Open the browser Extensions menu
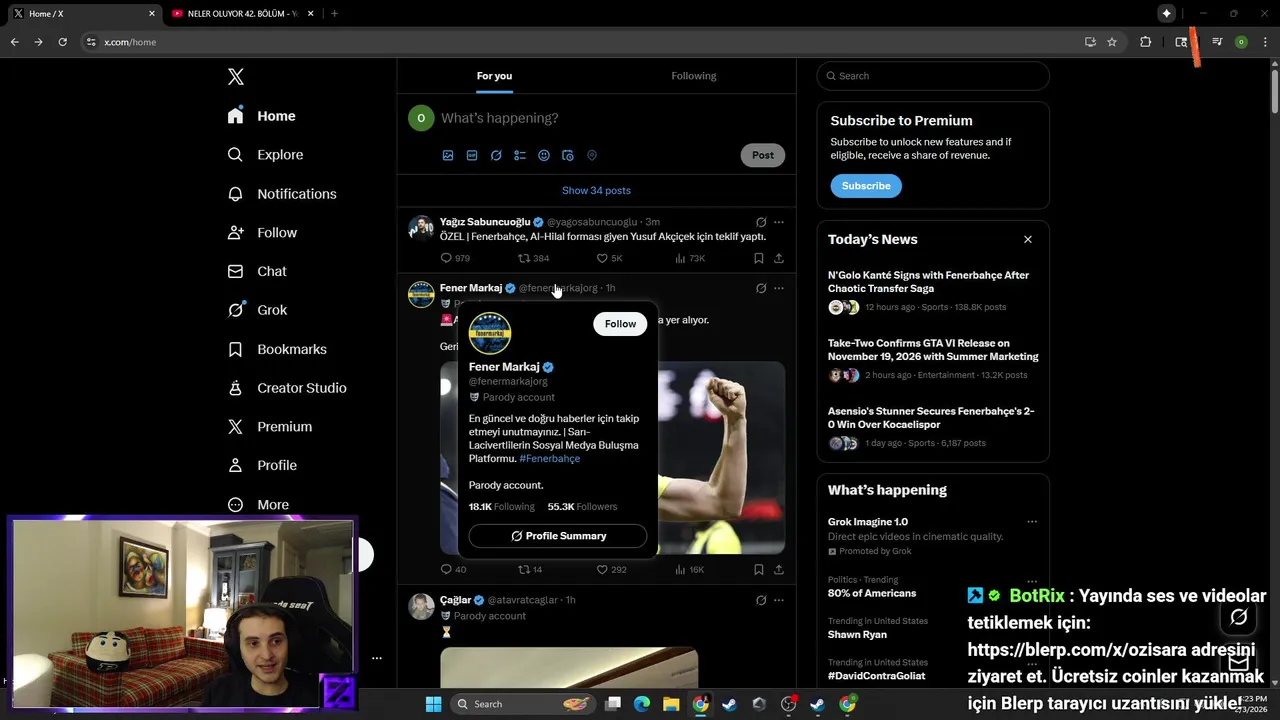This screenshot has width=1280, height=720. pyautogui.click(x=1146, y=42)
